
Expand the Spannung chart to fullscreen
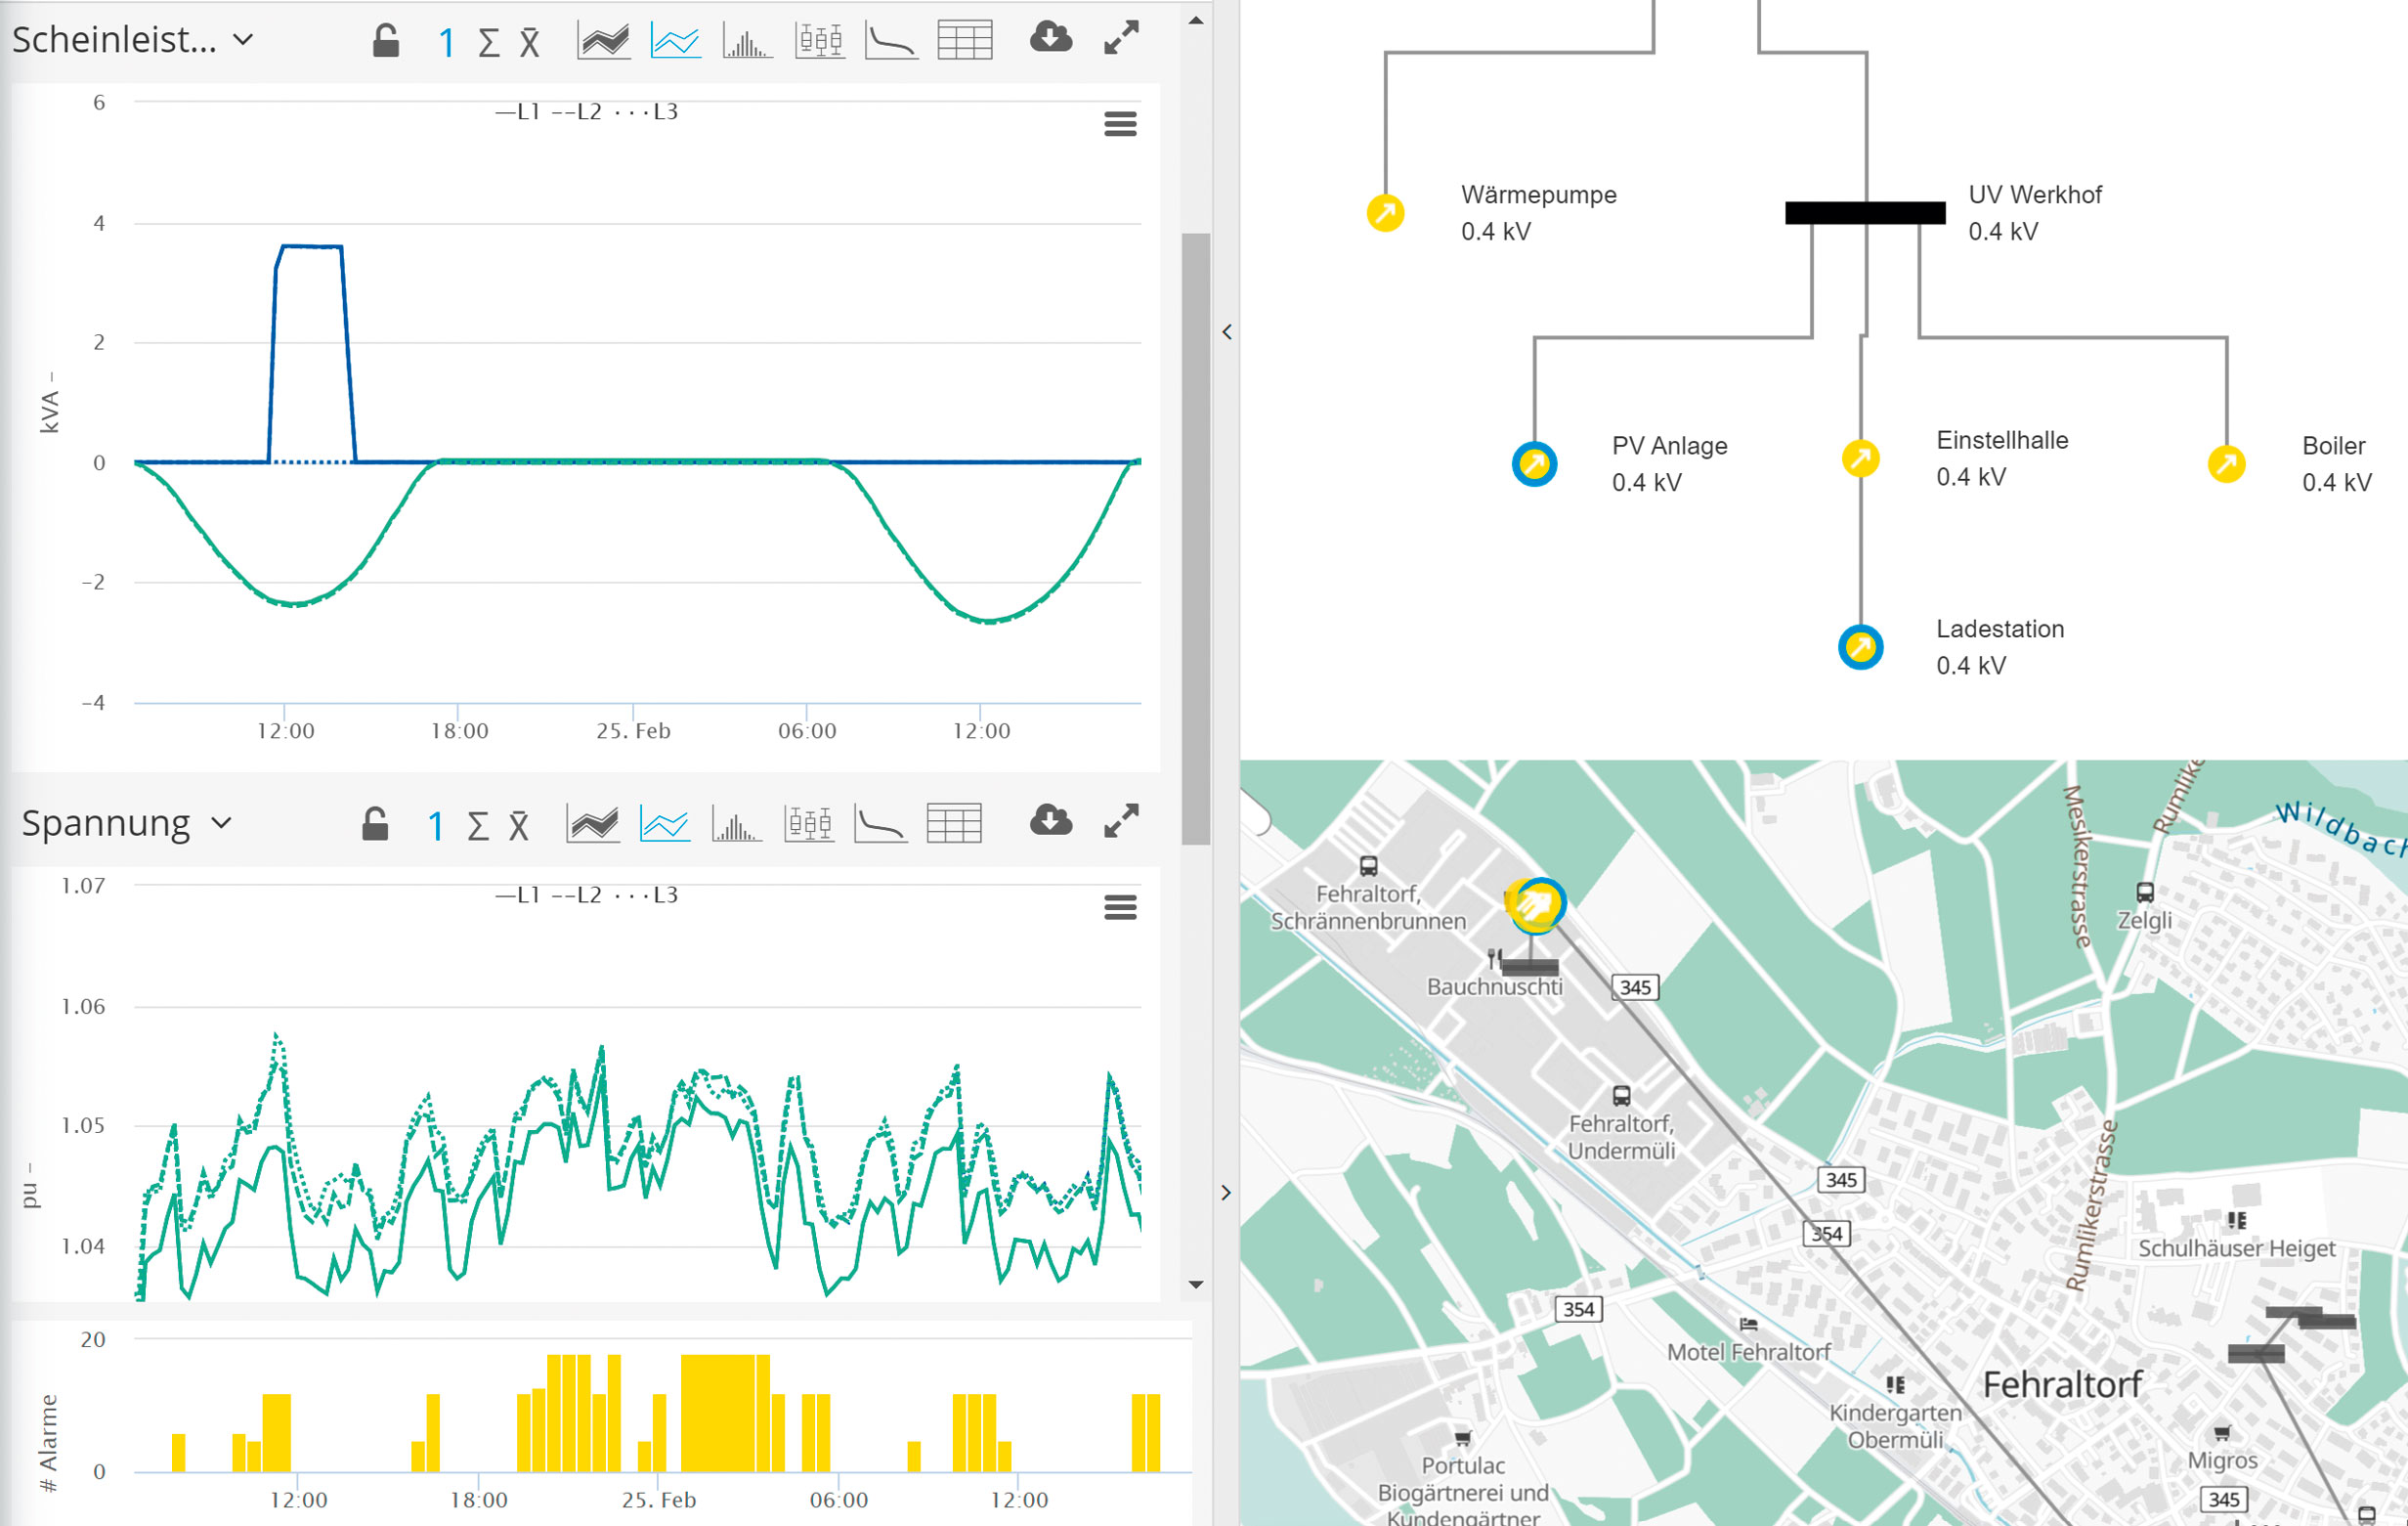click(1121, 821)
